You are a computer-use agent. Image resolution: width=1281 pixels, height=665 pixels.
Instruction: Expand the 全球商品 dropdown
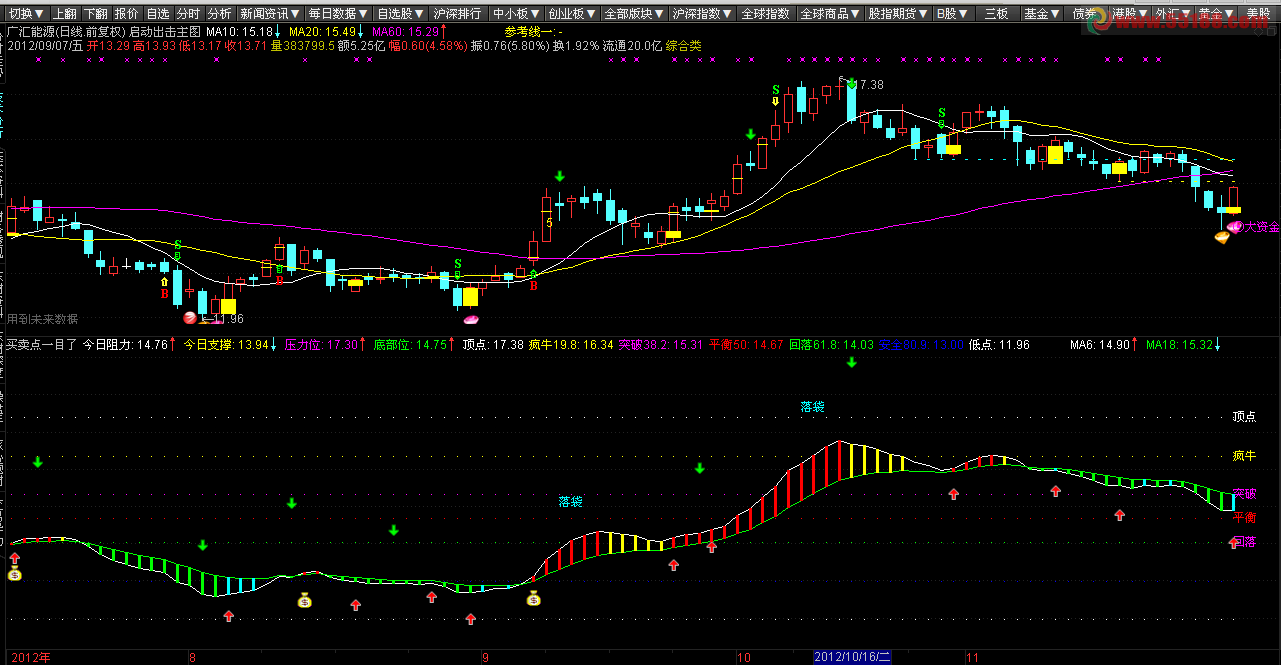click(831, 14)
